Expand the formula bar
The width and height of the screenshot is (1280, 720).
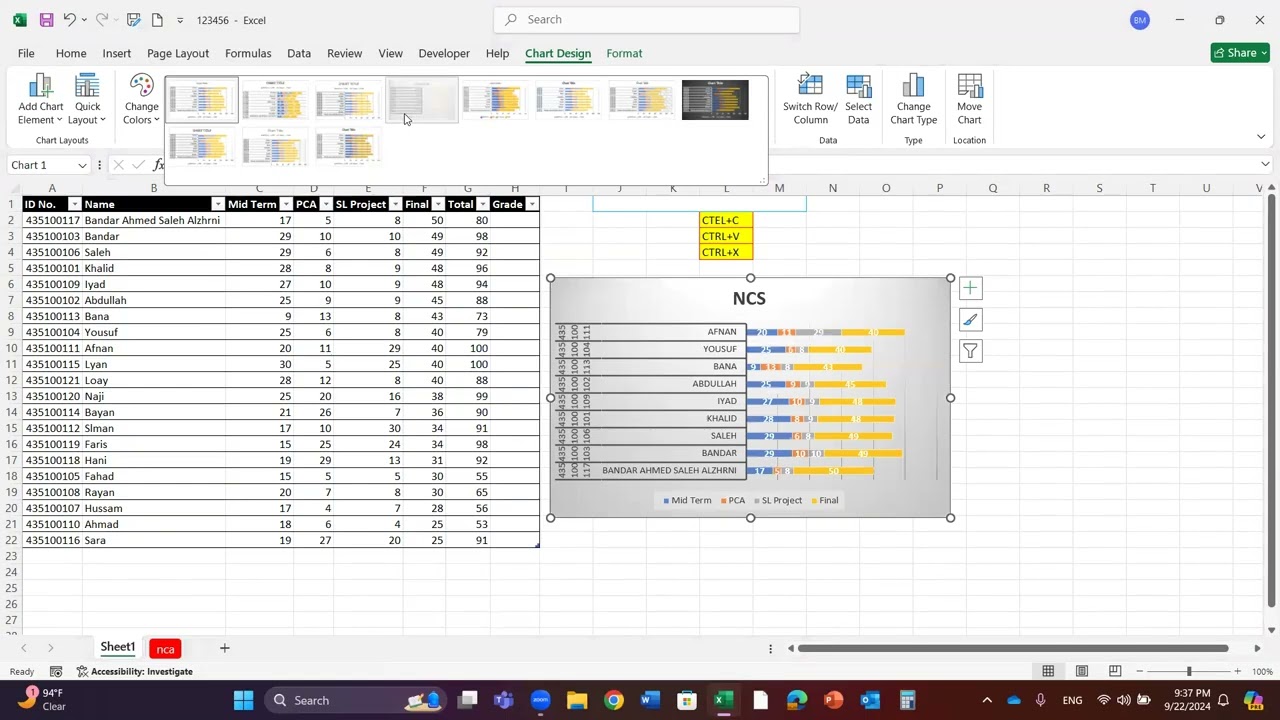pyautogui.click(x=1265, y=165)
